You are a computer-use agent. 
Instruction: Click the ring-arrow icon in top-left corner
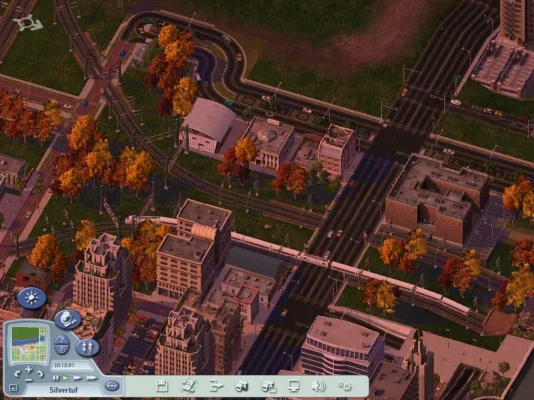point(28,23)
